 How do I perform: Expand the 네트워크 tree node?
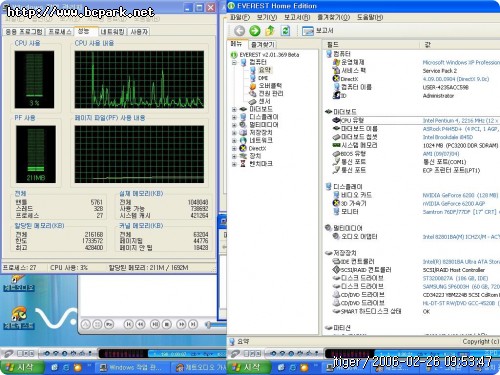(234, 141)
